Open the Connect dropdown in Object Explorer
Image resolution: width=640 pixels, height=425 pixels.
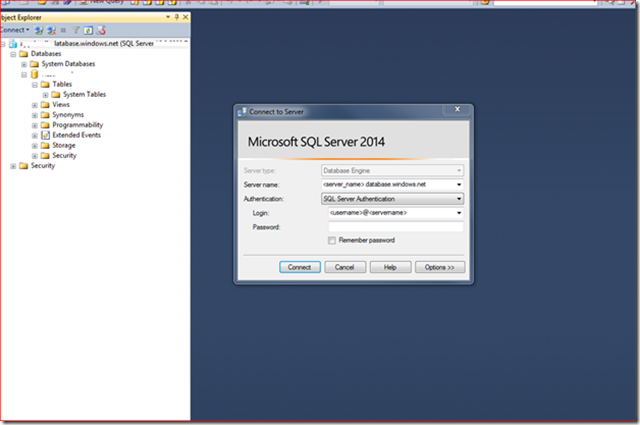pos(15,30)
